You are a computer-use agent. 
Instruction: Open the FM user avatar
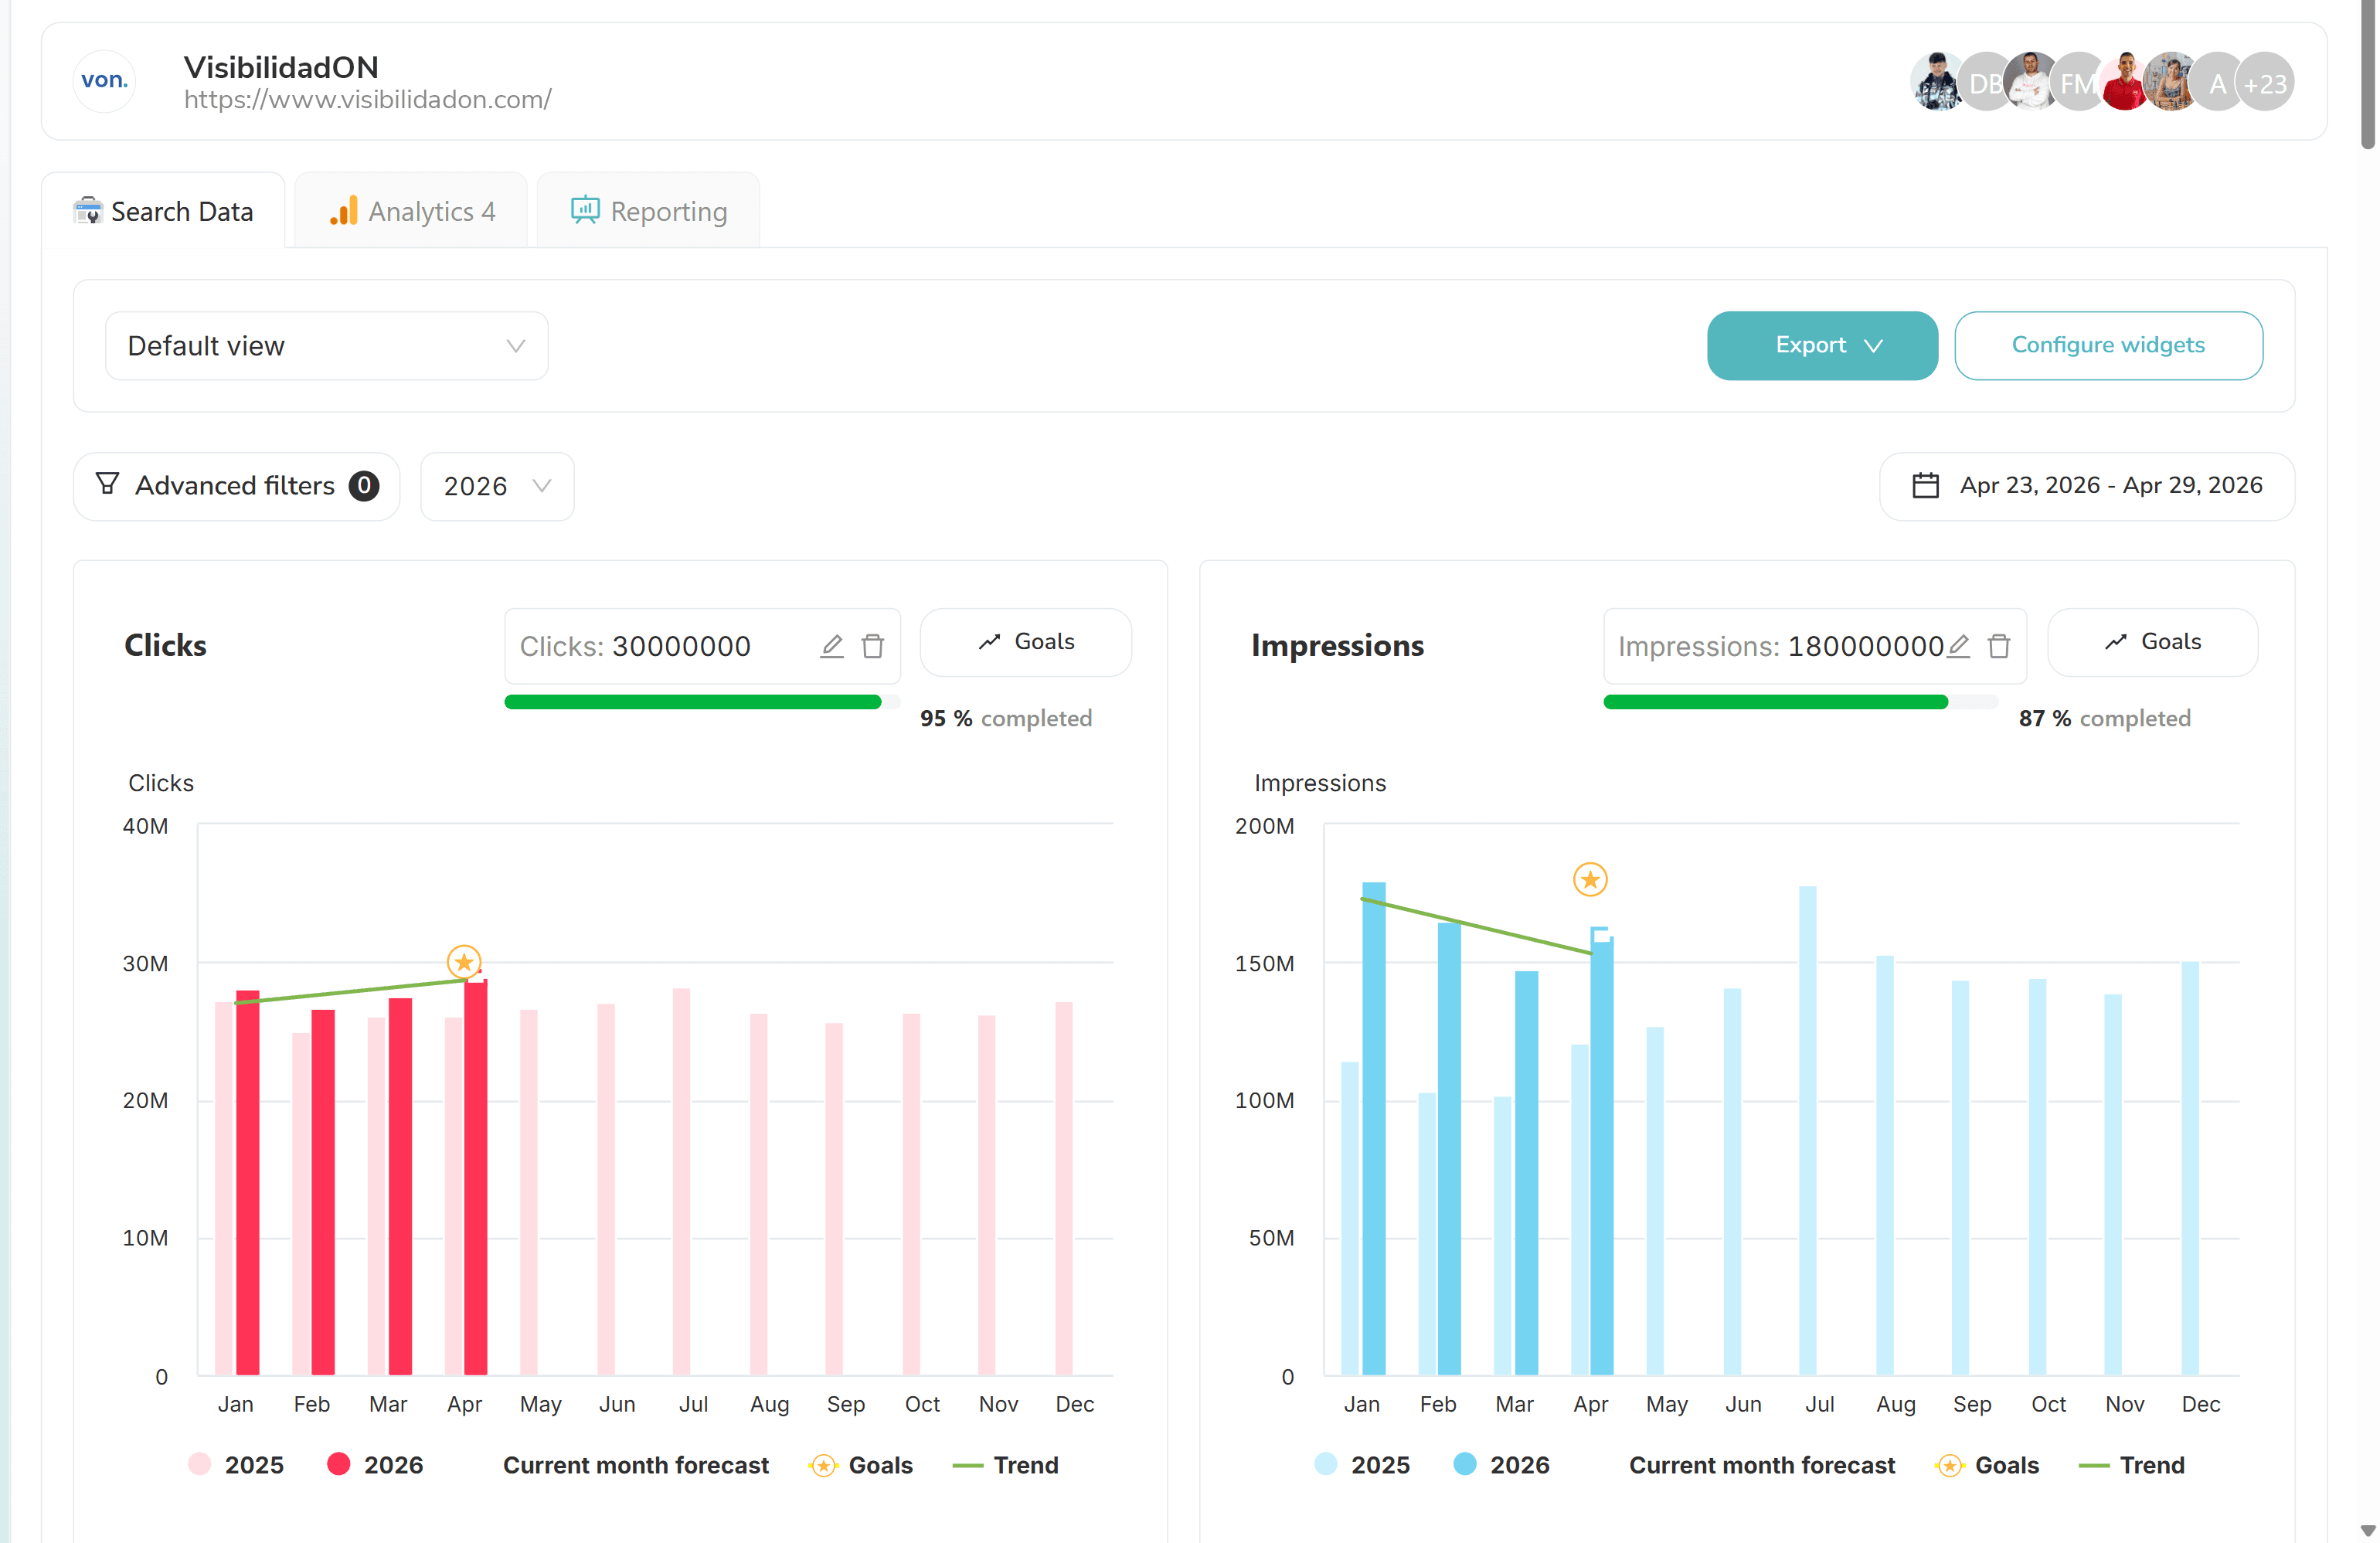pos(2076,82)
